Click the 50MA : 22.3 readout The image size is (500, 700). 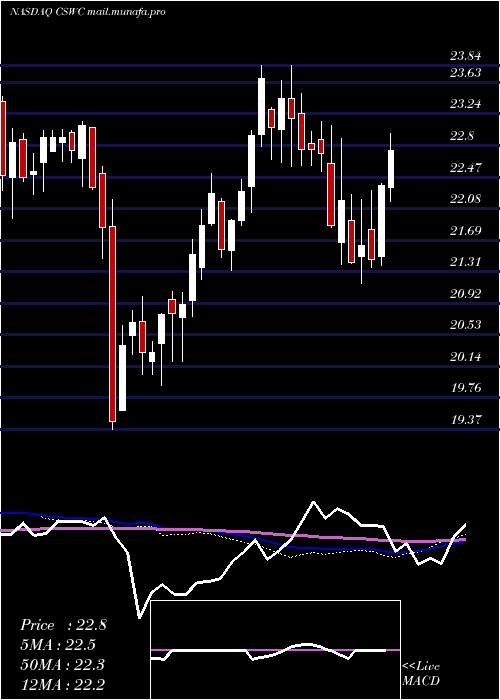[x=62, y=664]
